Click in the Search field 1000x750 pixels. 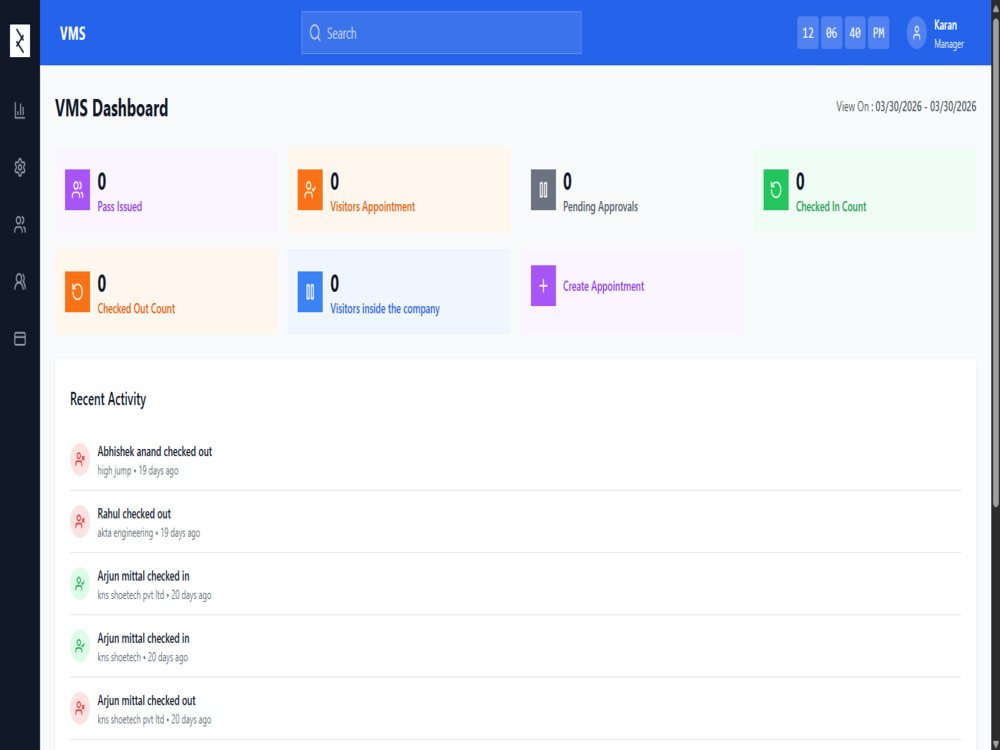(441, 33)
